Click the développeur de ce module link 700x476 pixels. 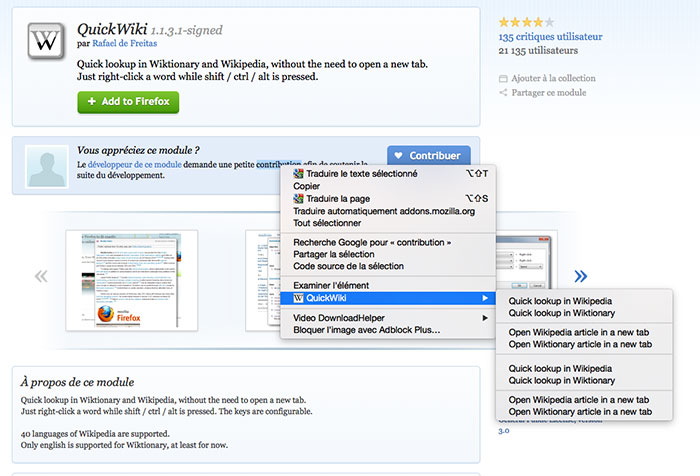[x=135, y=164]
